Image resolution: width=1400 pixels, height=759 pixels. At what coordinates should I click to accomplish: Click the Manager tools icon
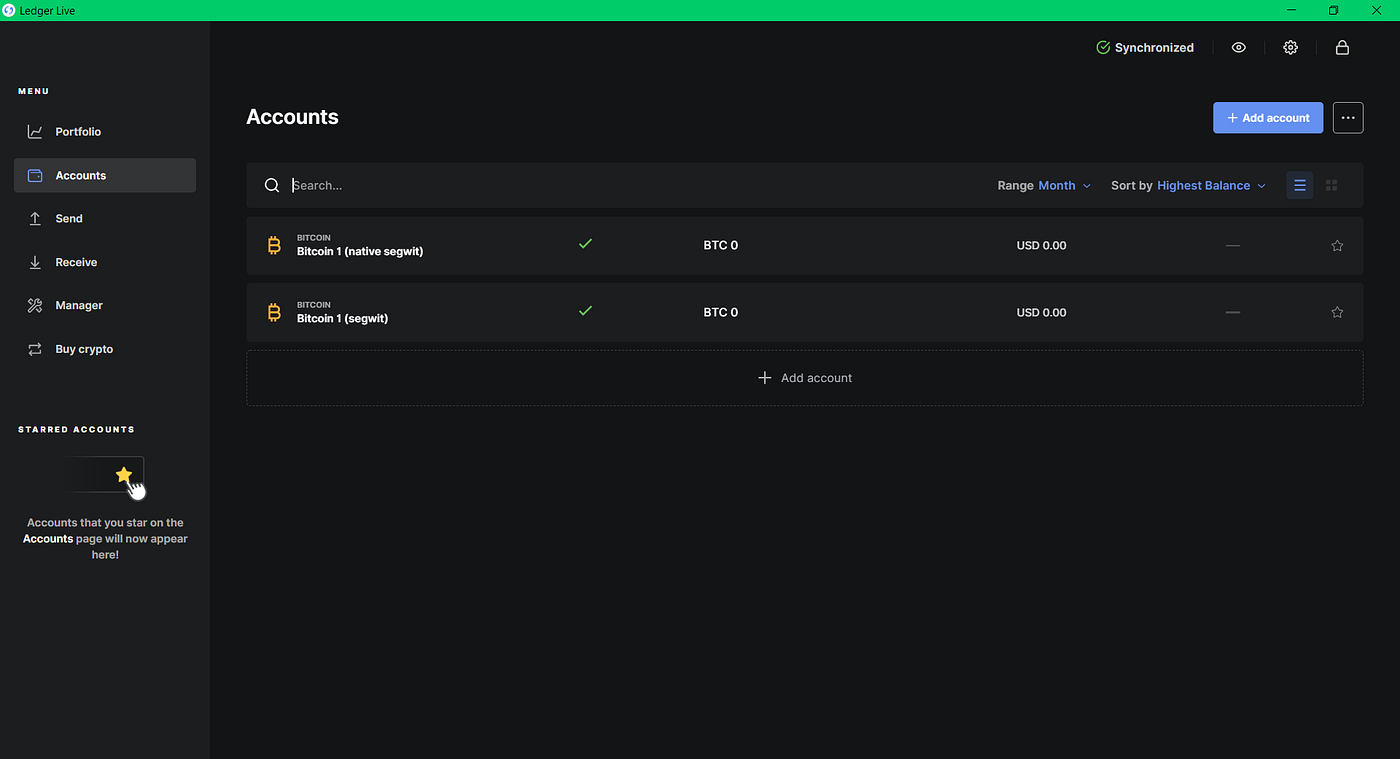pos(35,306)
